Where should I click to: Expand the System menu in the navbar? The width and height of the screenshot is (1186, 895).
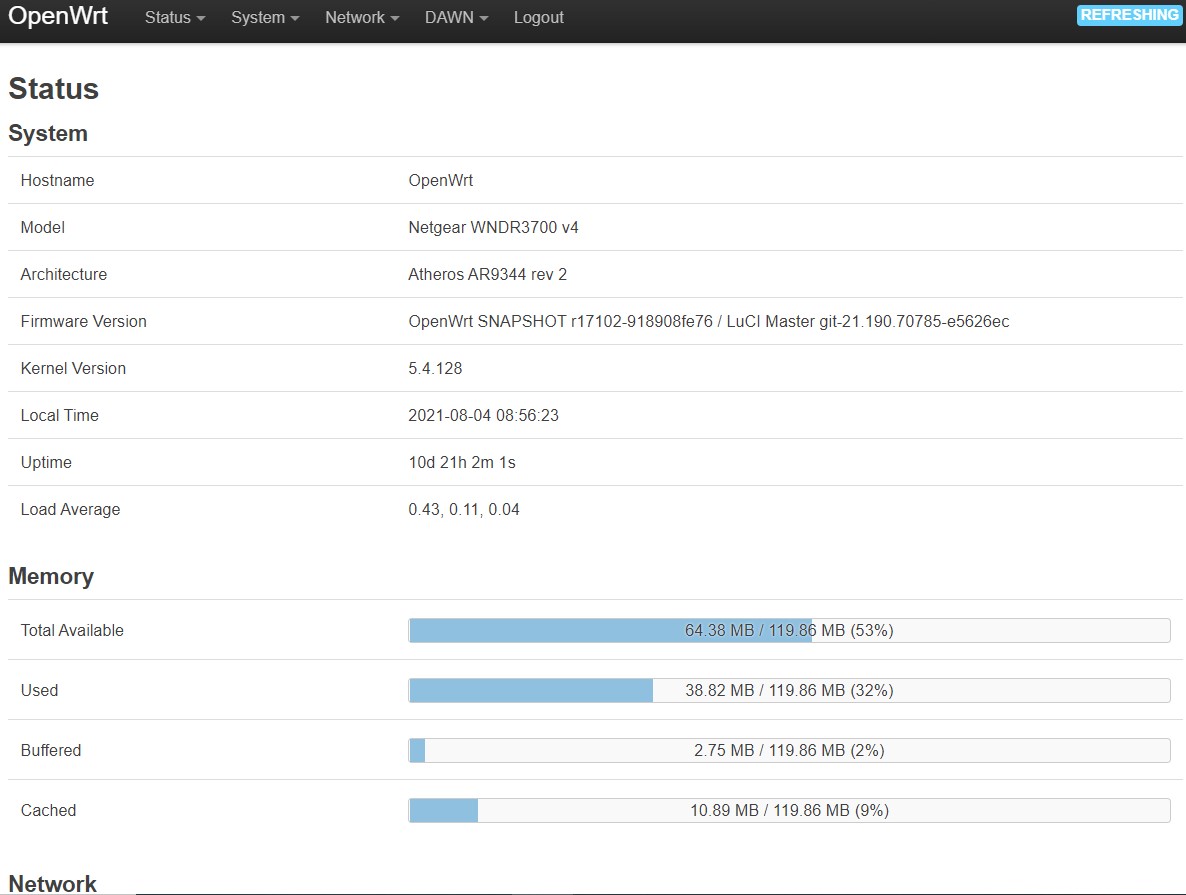click(263, 17)
